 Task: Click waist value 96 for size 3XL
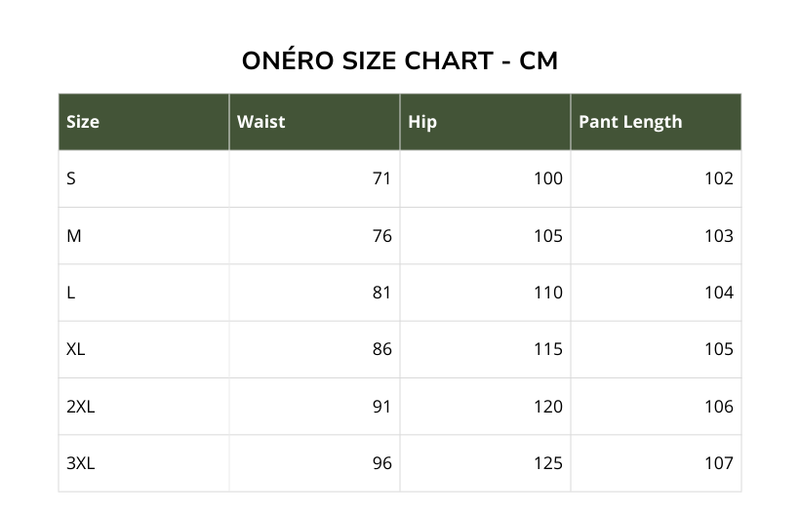tap(381, 464)
